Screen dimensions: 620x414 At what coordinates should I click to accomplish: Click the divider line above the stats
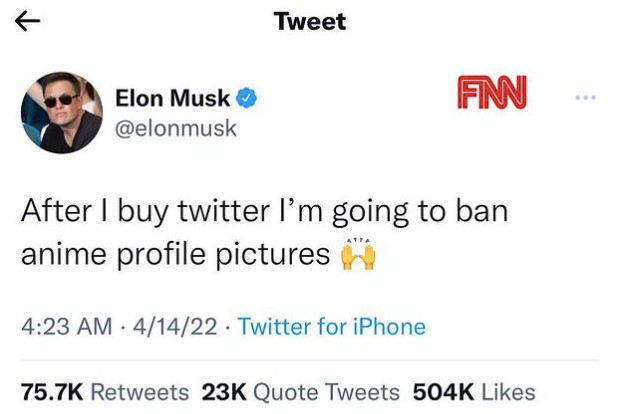point(310,360)
